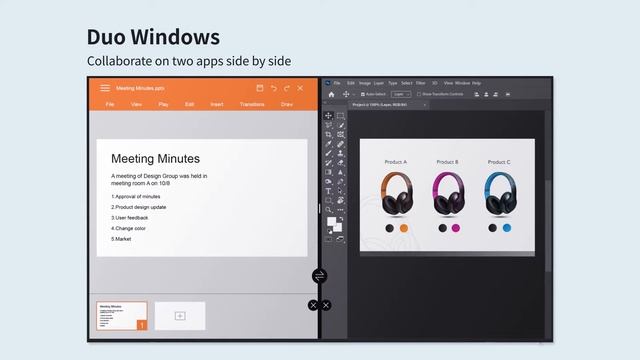
Task: Open the Photoshop Help menu
Action: pos(476,83)
